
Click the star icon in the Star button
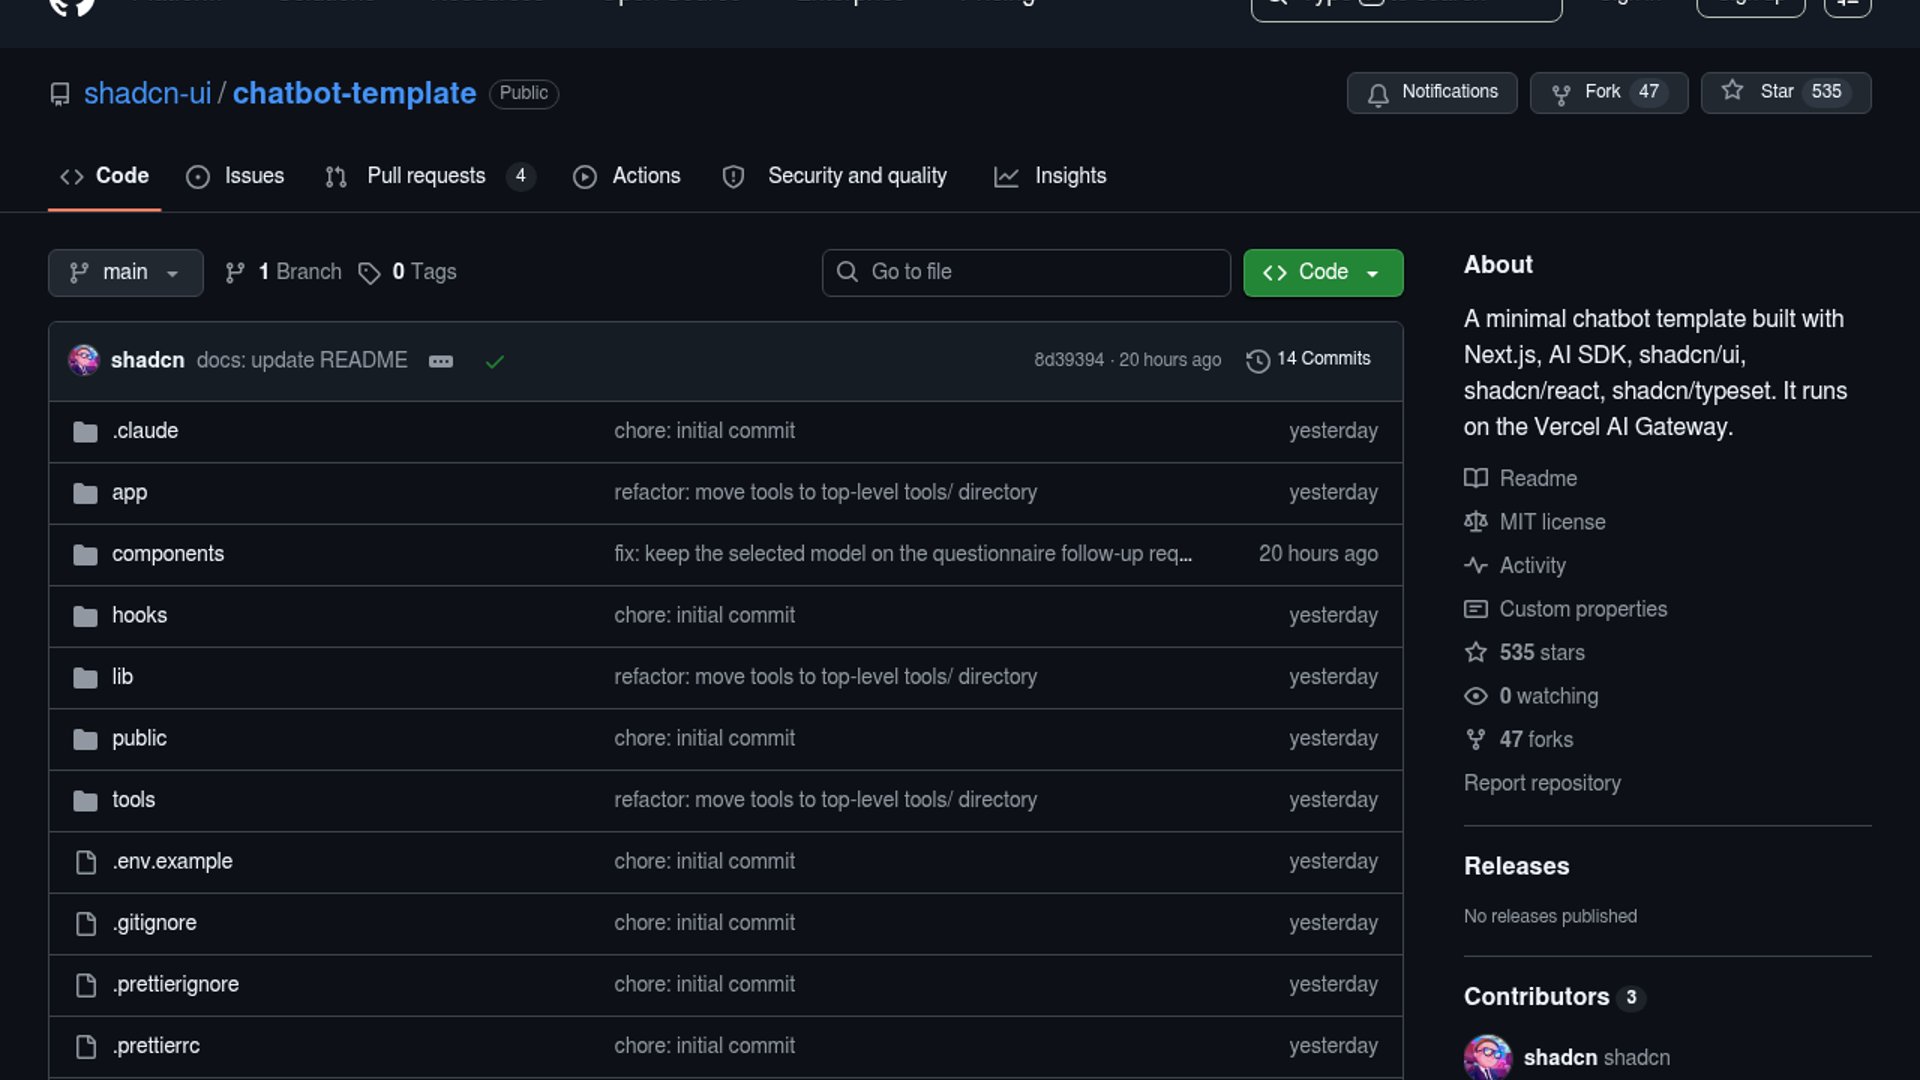[1732, 91]
